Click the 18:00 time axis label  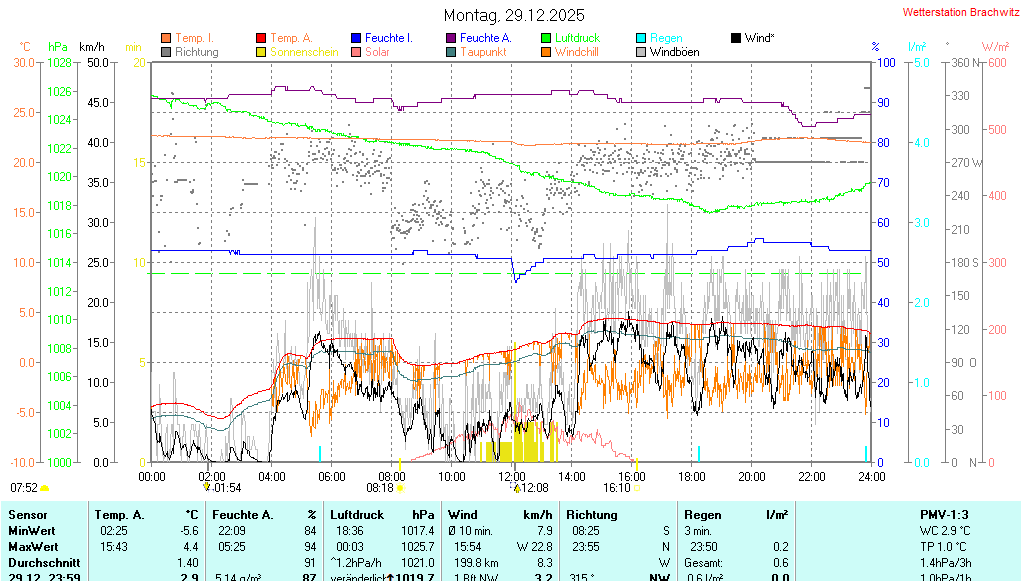(x=692, y=476)
